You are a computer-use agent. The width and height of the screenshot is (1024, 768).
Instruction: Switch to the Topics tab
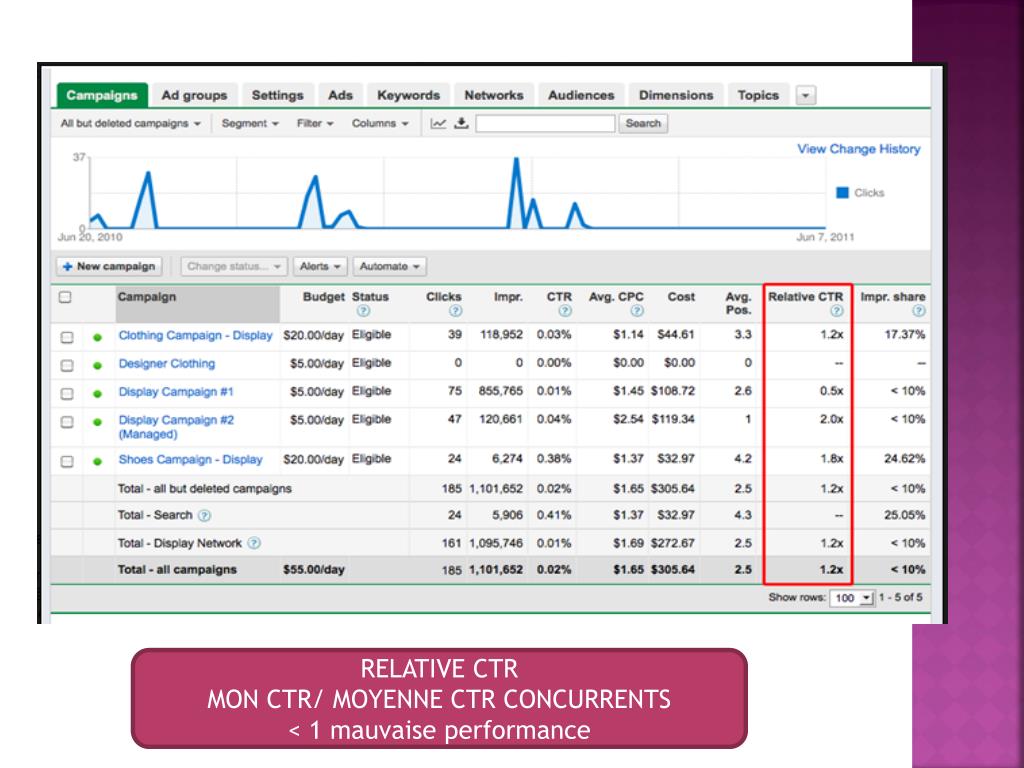(x=758, y=95)
